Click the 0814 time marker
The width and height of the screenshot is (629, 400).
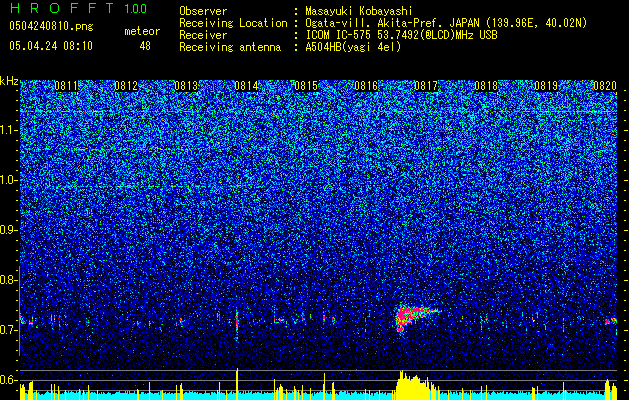pyautogui.click(x=246, y=85)
